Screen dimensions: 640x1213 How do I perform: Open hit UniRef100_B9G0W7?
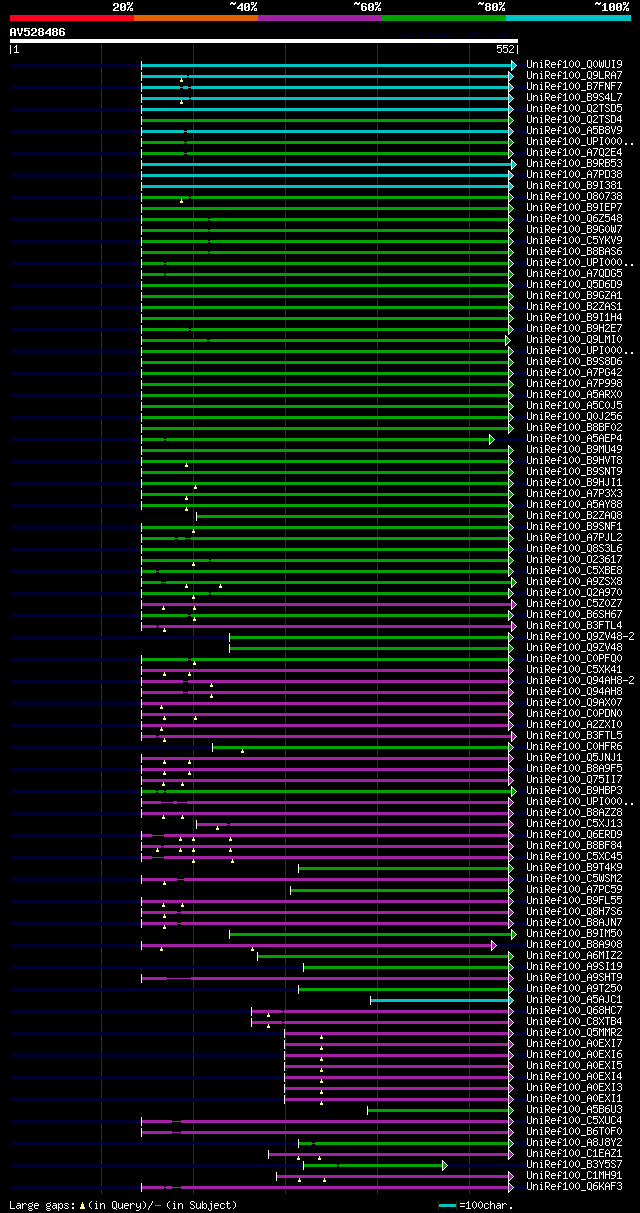tap(575, 230)
